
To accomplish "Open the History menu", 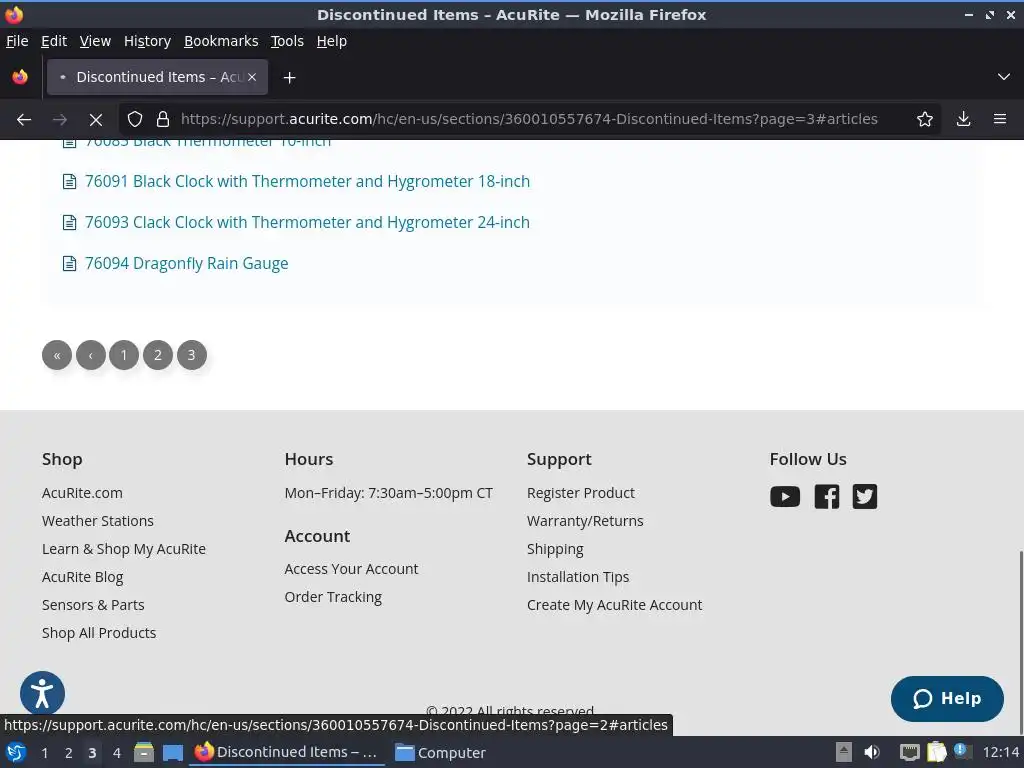I will [148, 41].
